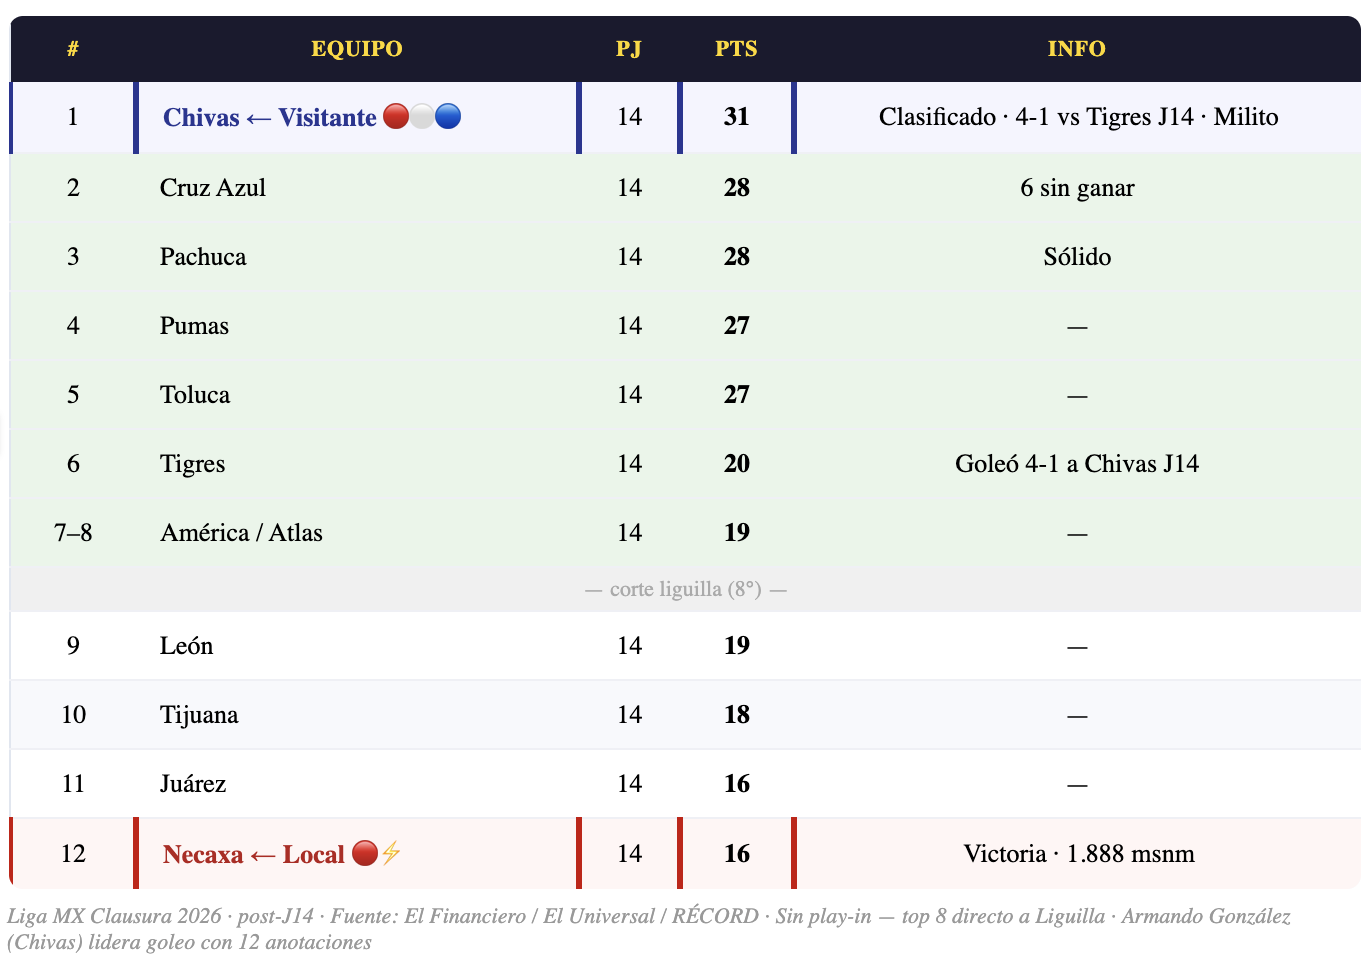Click the Cruz Azul row team name
Image resolution: width=1372 pixels, height=968 pixels.
pos(213,188)
